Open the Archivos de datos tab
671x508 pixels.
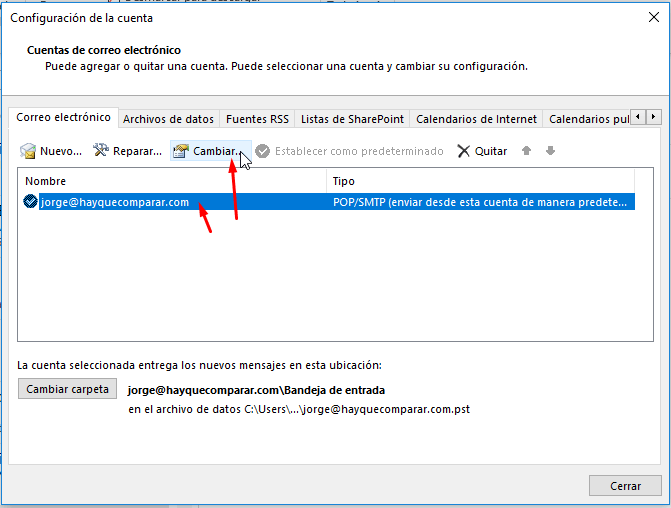168,119
